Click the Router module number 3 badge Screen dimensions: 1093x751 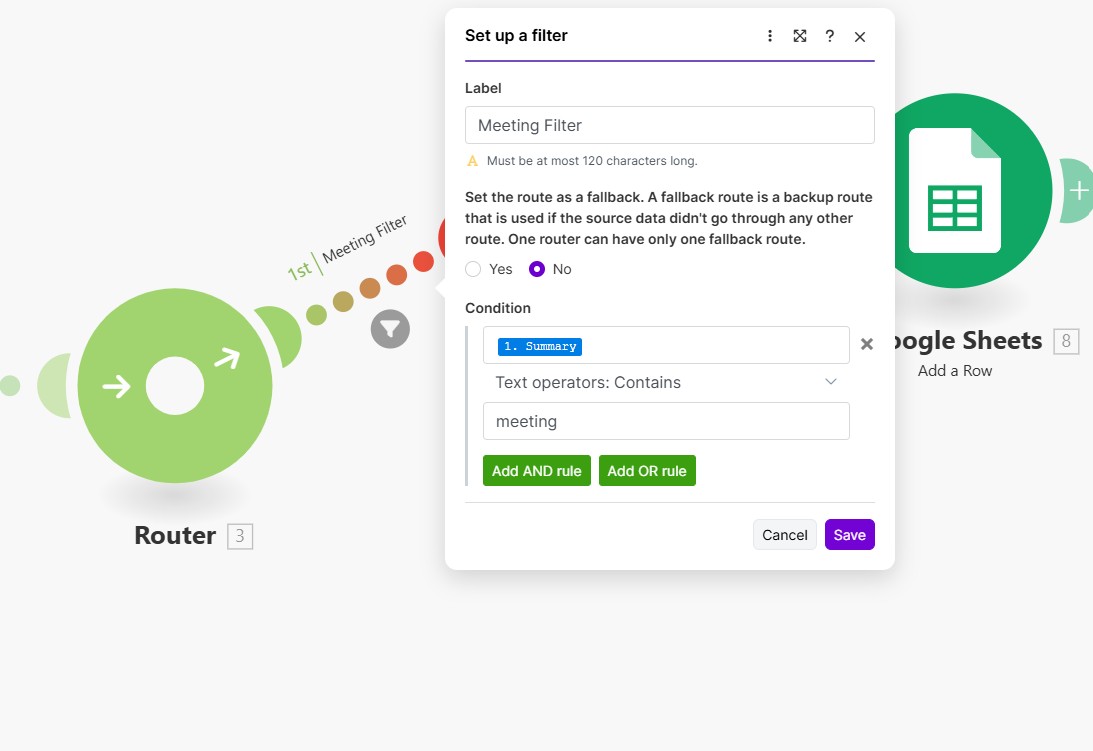[x=240, y=536]
